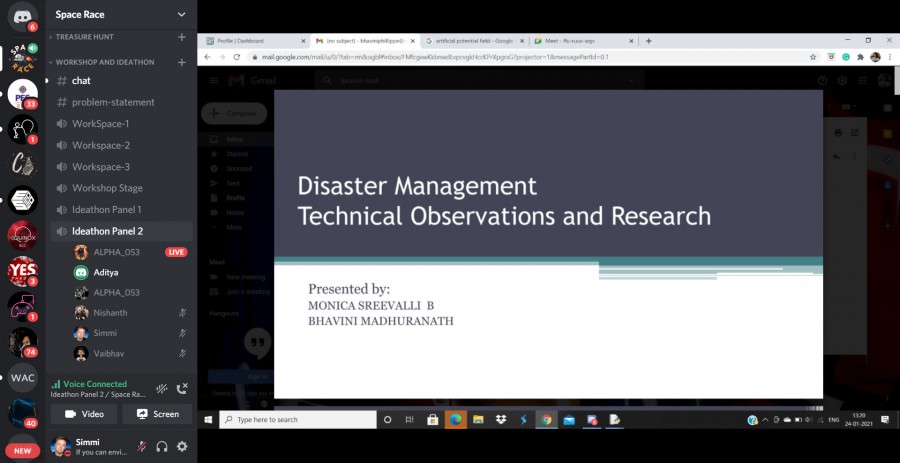Viewport: 900px width, 463px height.
Task: Expand the Space Race server menu
Action: coord(181,15)
